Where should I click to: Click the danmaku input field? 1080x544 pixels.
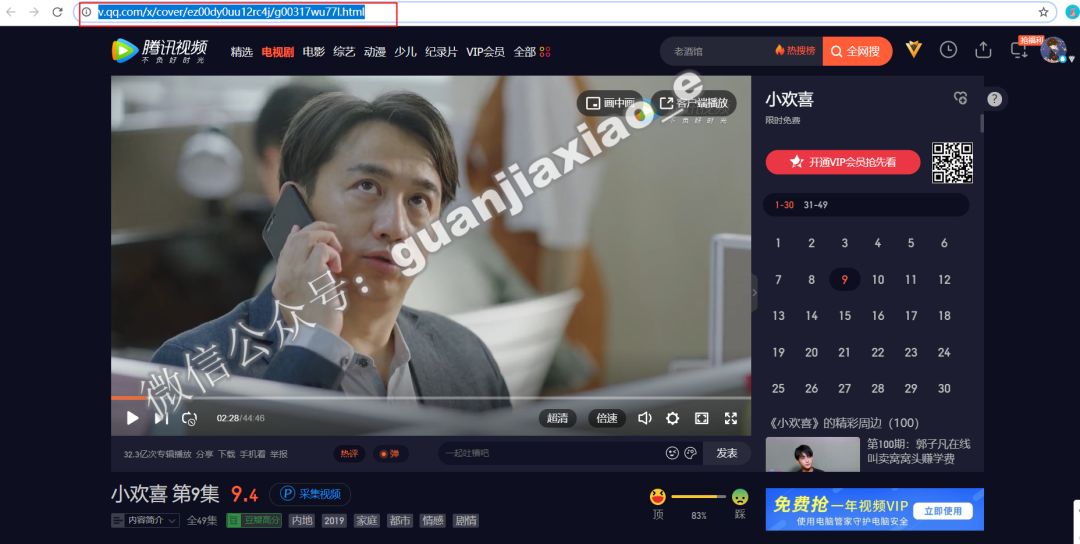(550, 453)
